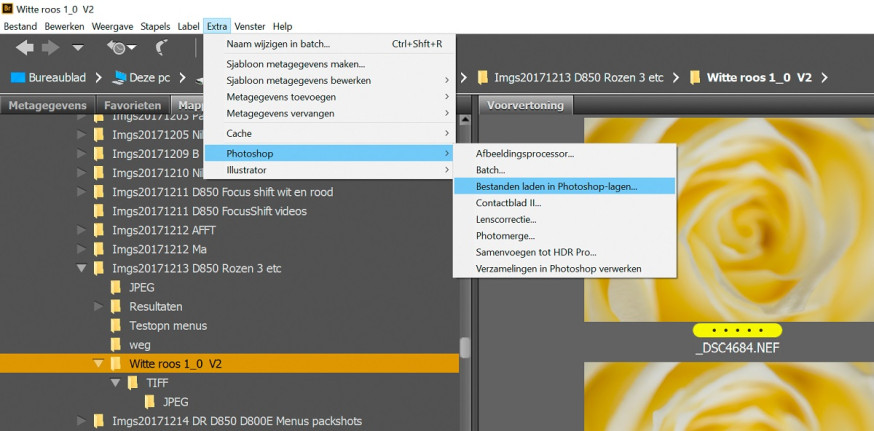The height and width of the screenshot is (431, 874).
Task: Select the _DSC4684.NEF preview image
Action: point(729,220)
